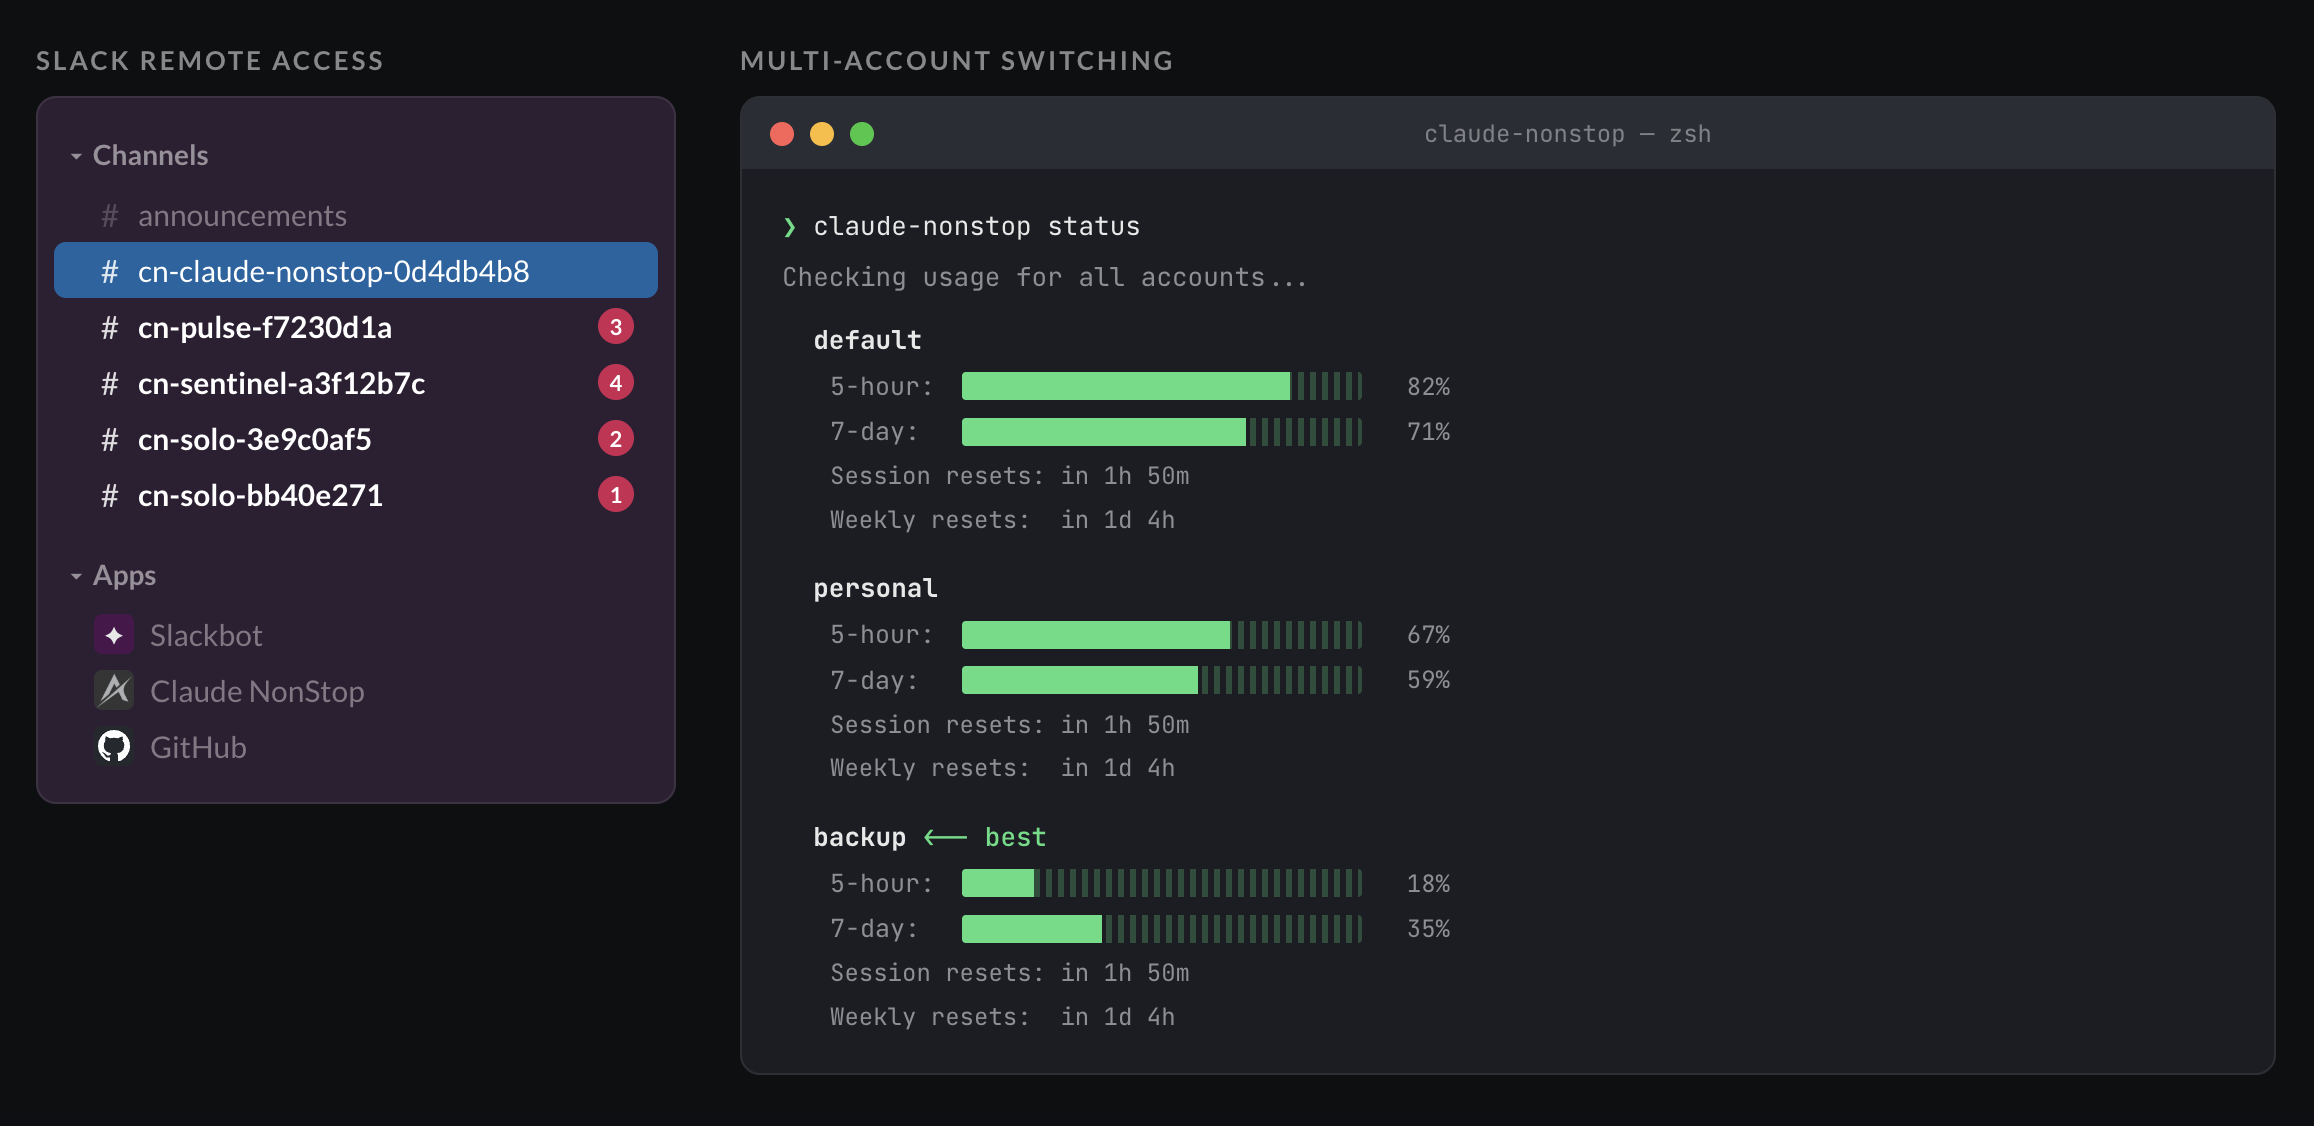The height and width of the screenshot is (1126, 2314).
Task: Open the Claude NonStop app label
Action: pos(257,691)
